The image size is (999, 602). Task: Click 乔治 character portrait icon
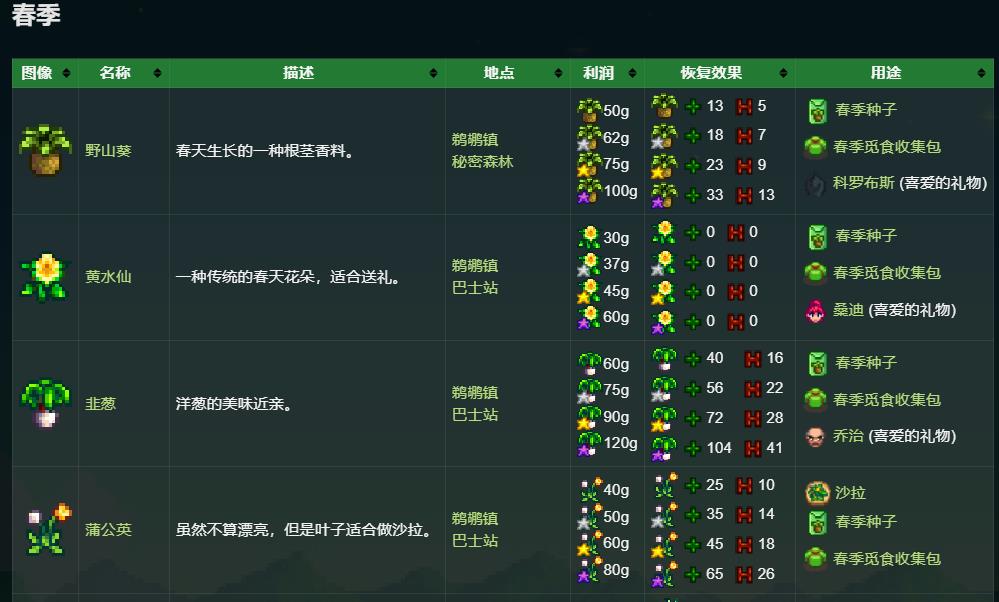(815, 437)
